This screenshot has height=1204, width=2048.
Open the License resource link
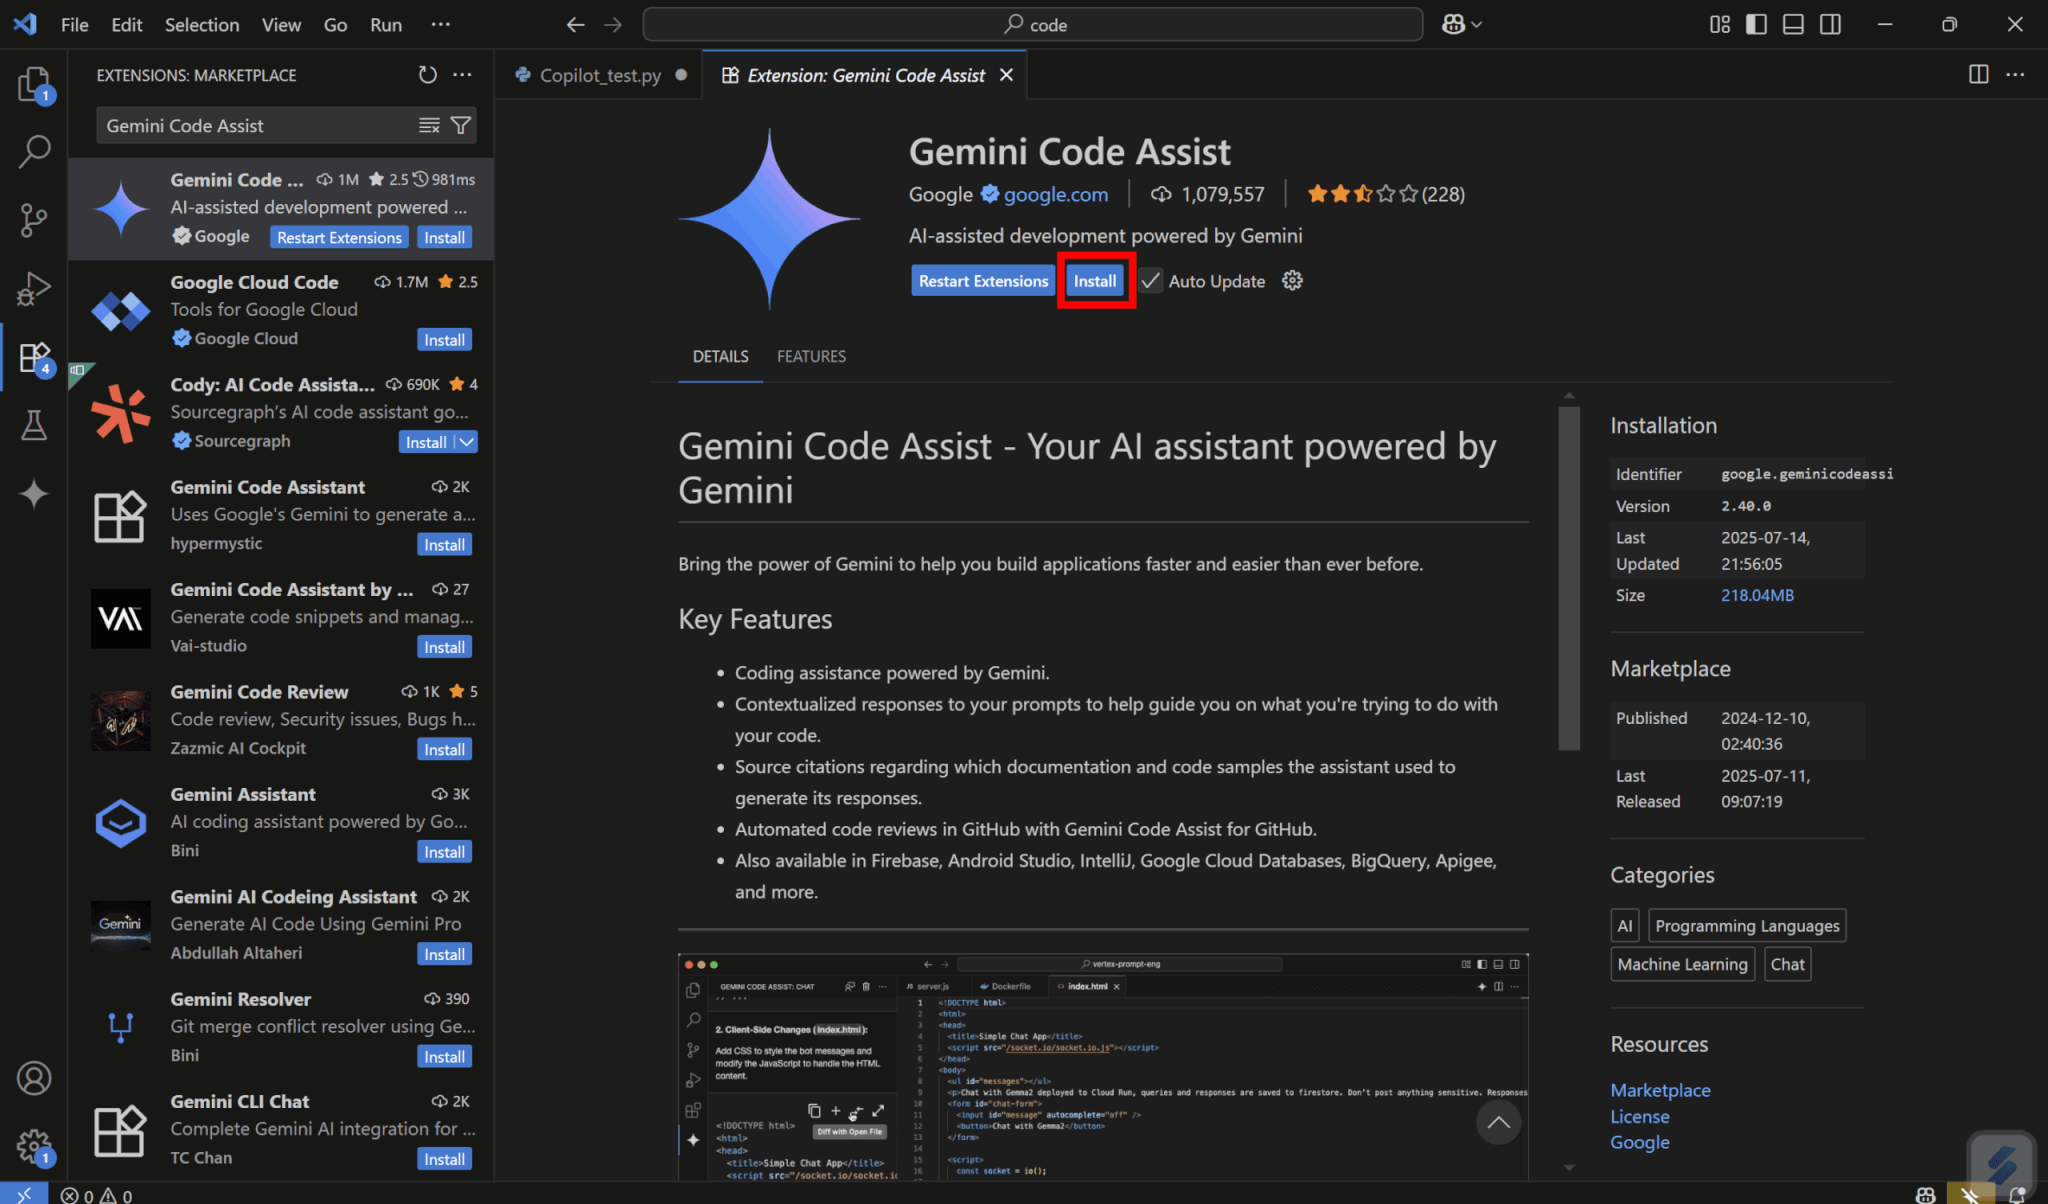pos(1640,1116)
